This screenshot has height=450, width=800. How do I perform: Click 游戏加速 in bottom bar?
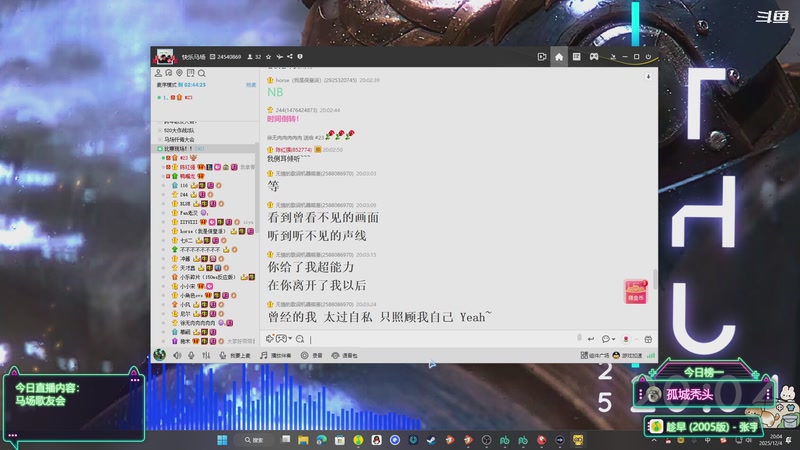point(627,355)
